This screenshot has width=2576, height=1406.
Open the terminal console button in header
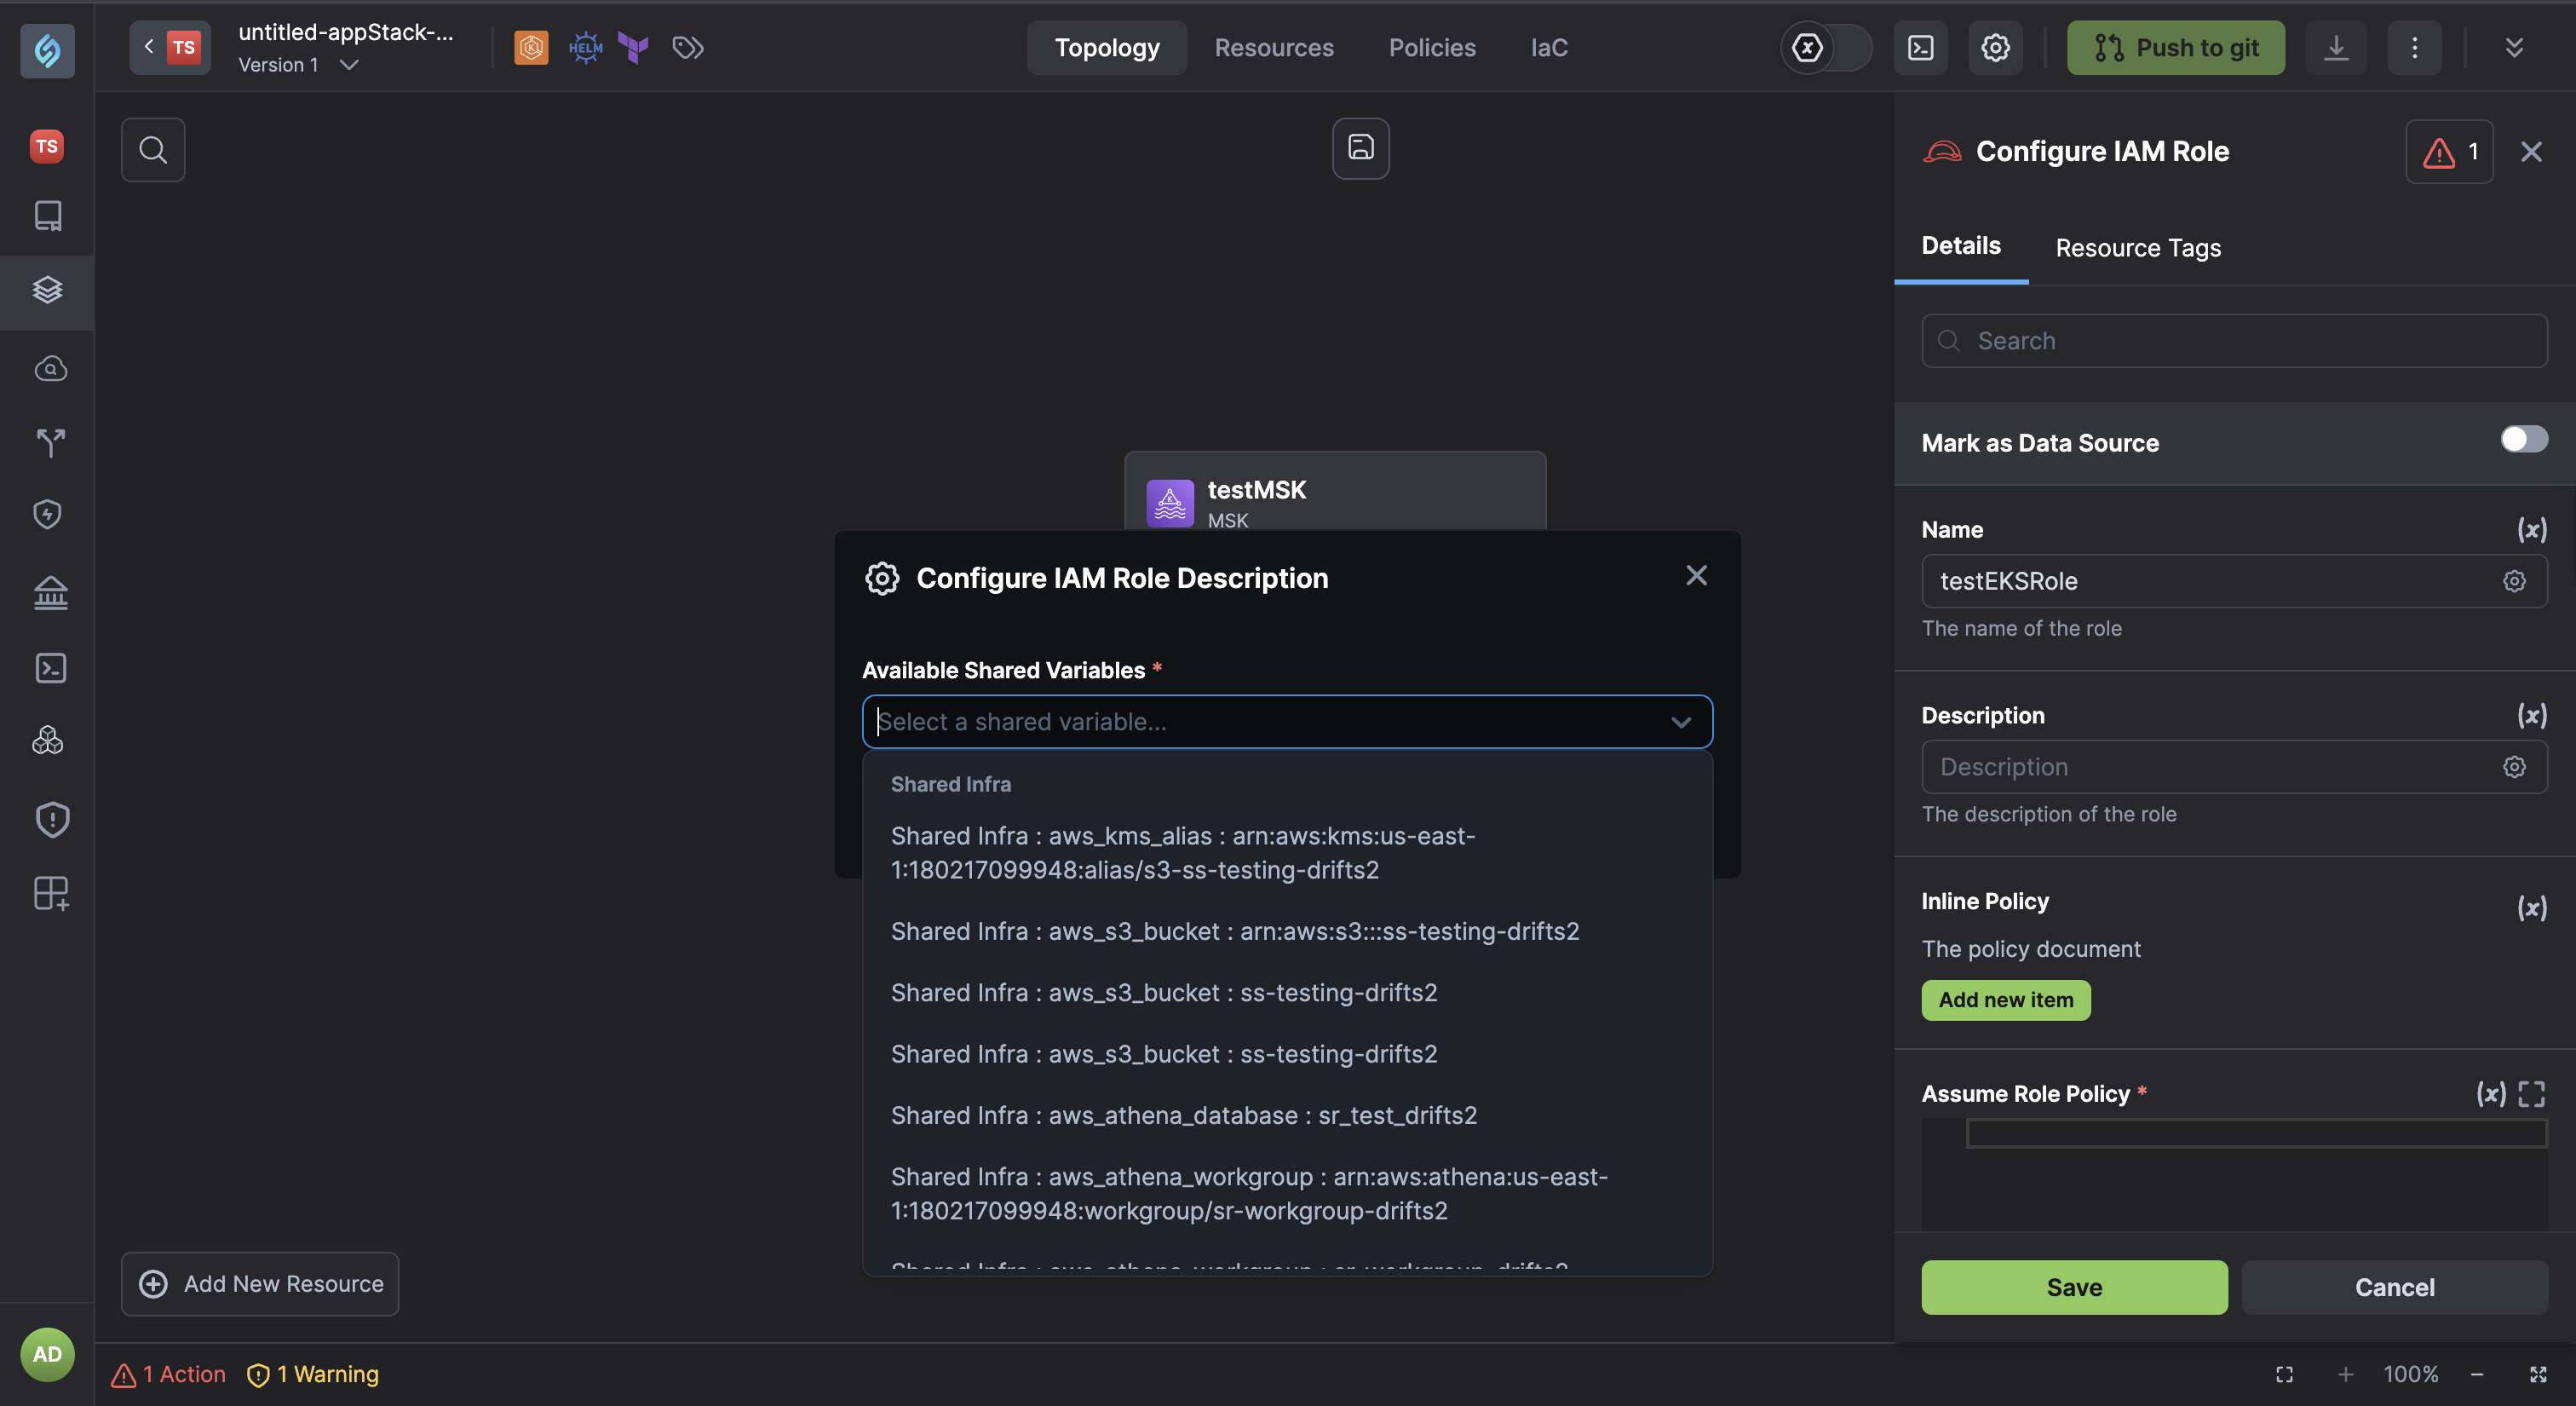click(x=1920, y=47)
